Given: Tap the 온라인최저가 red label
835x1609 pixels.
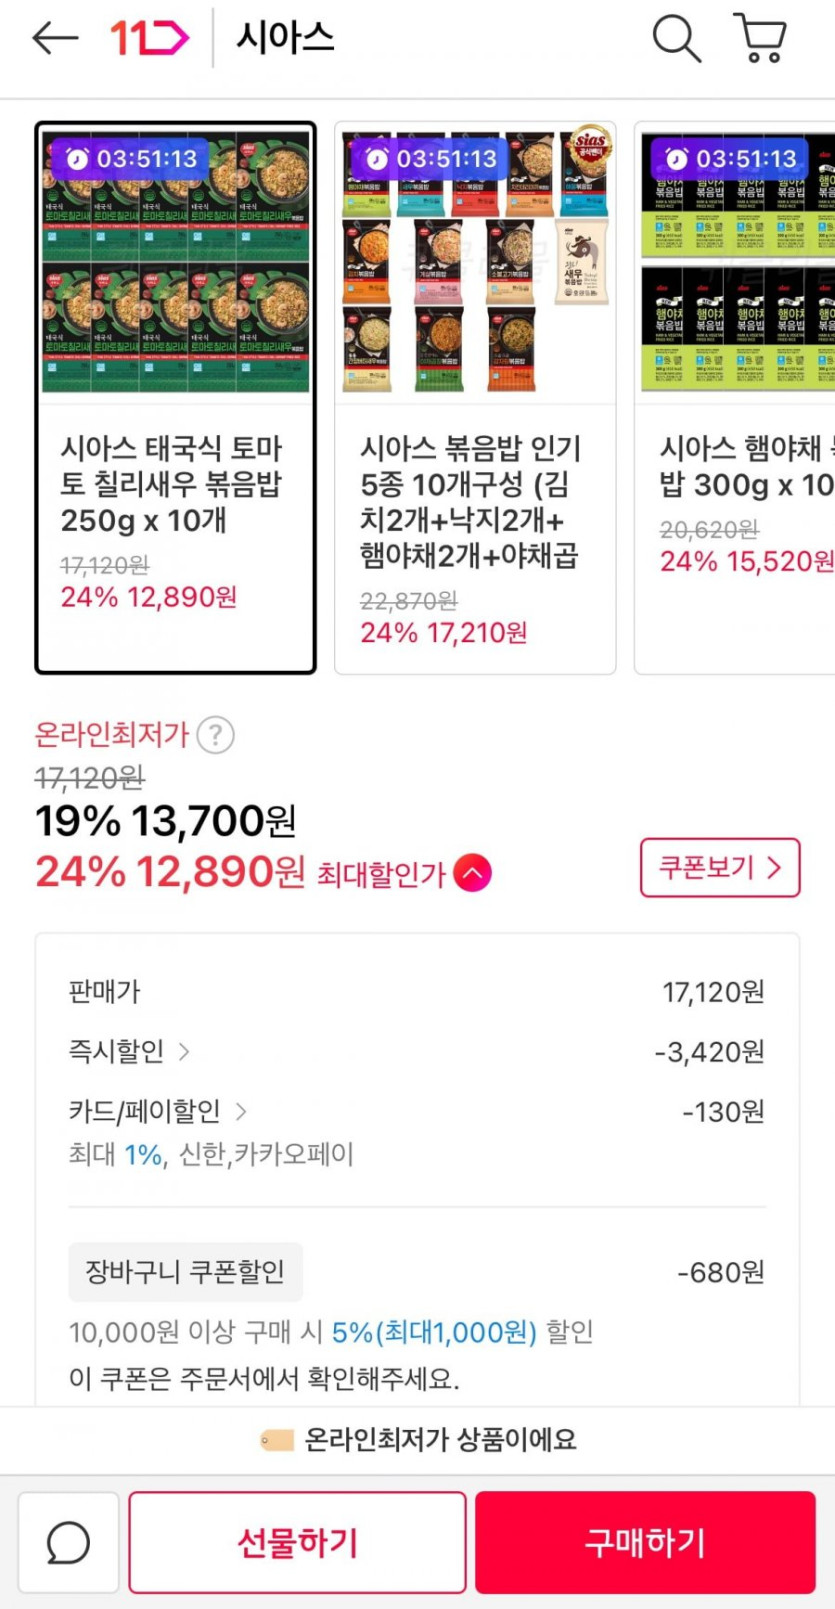Looking at the screenshot, I should click(x=111, y=735).
